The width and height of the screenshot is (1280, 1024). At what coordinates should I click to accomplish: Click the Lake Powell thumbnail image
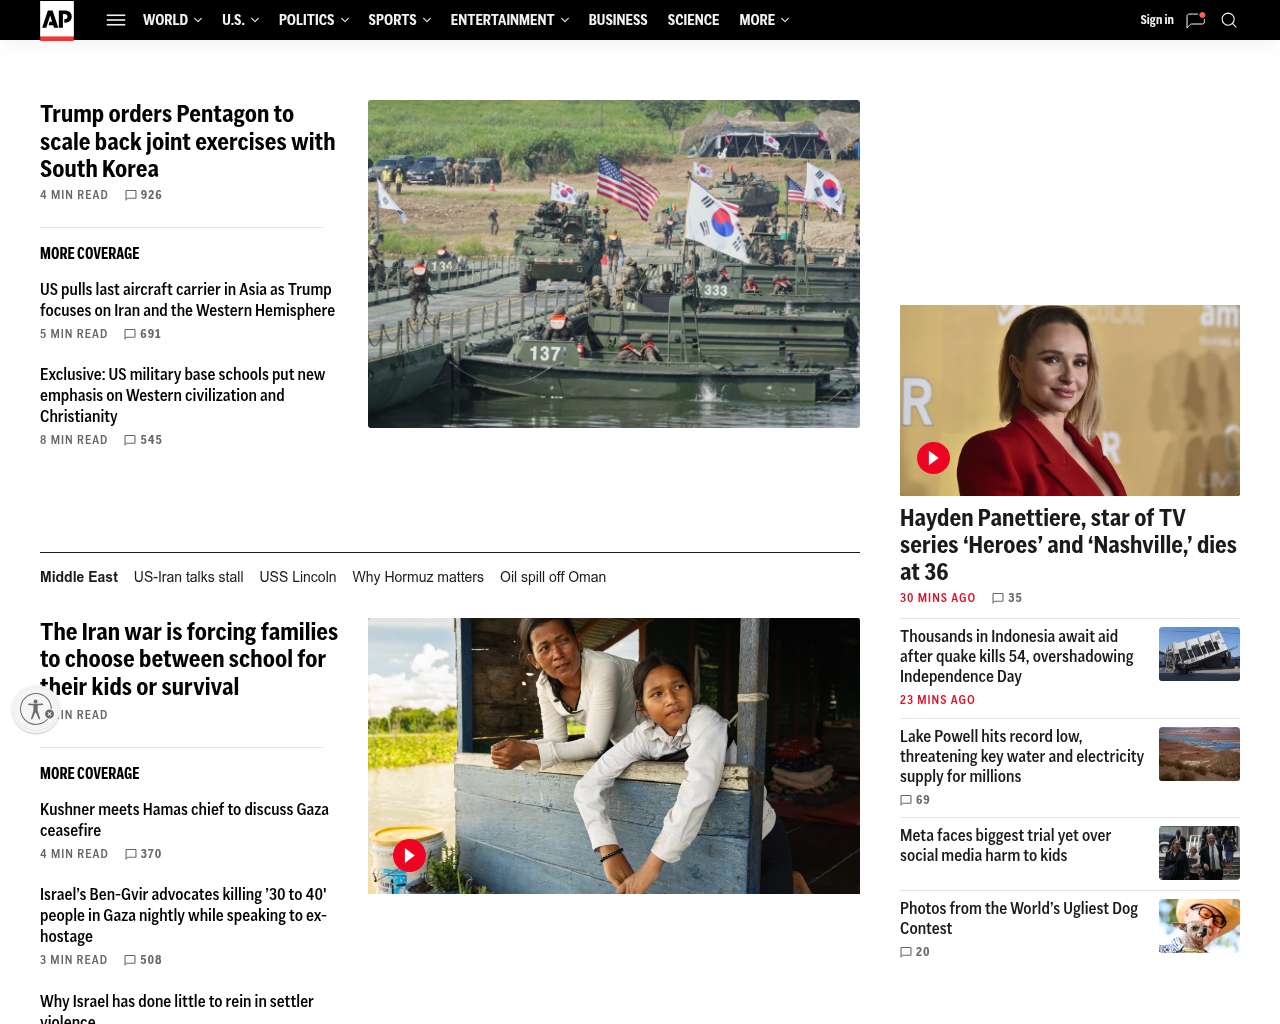(1199, 754)
